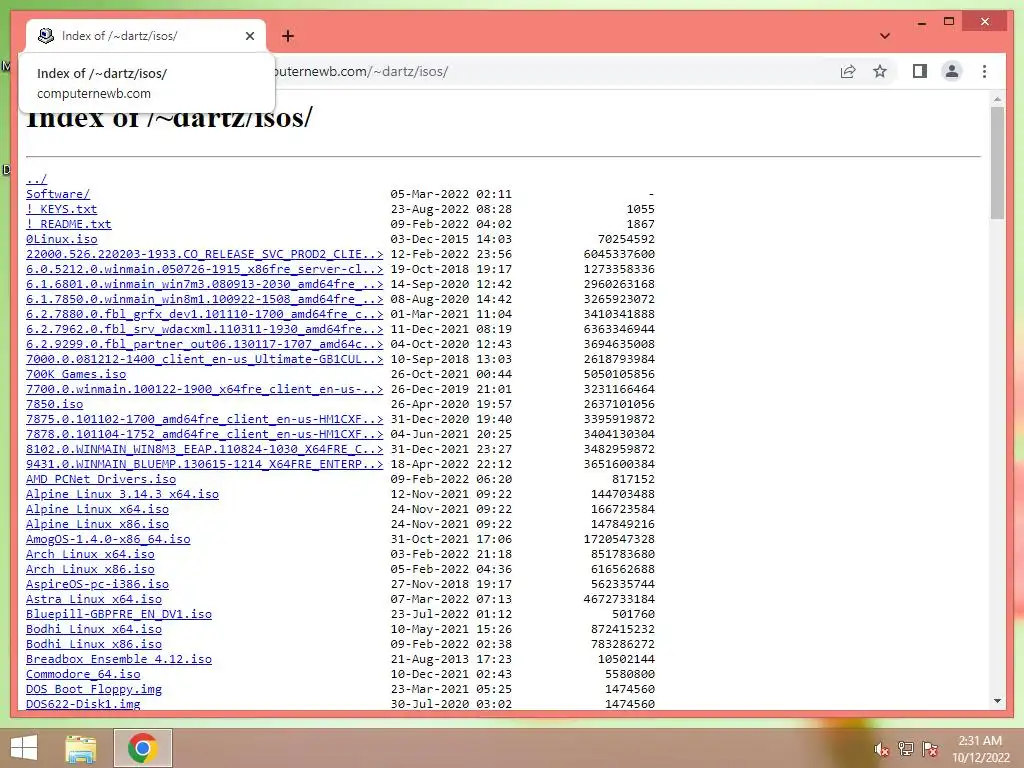Screen dimensions: 1024x768
Task: Download Bodhi_Linux_x64.iso
Action: (x=93, y=630)
